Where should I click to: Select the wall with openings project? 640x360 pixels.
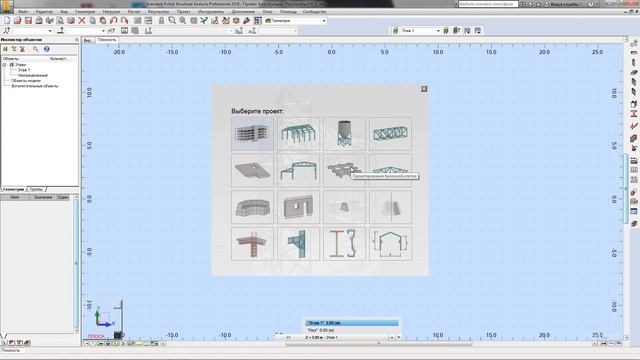[298, 207]
